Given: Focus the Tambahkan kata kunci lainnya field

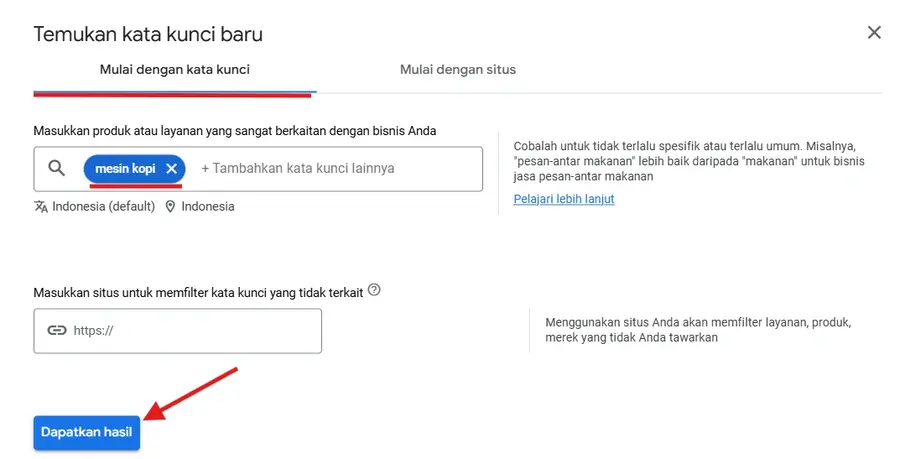Looking at the screenshot, I should [x=297, y=169].
